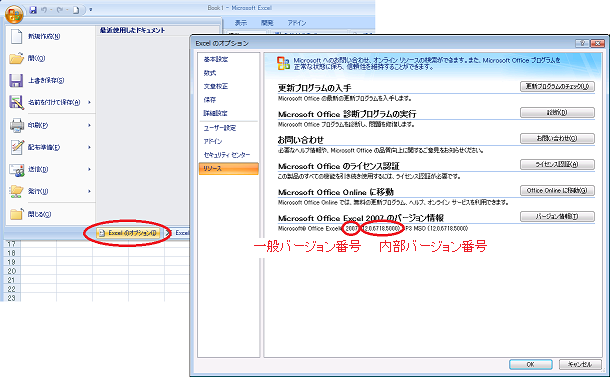The width and height of the screenshot is (612, 382).
Task: Select row header 20 in the worksheet
Action: [11, 271]
